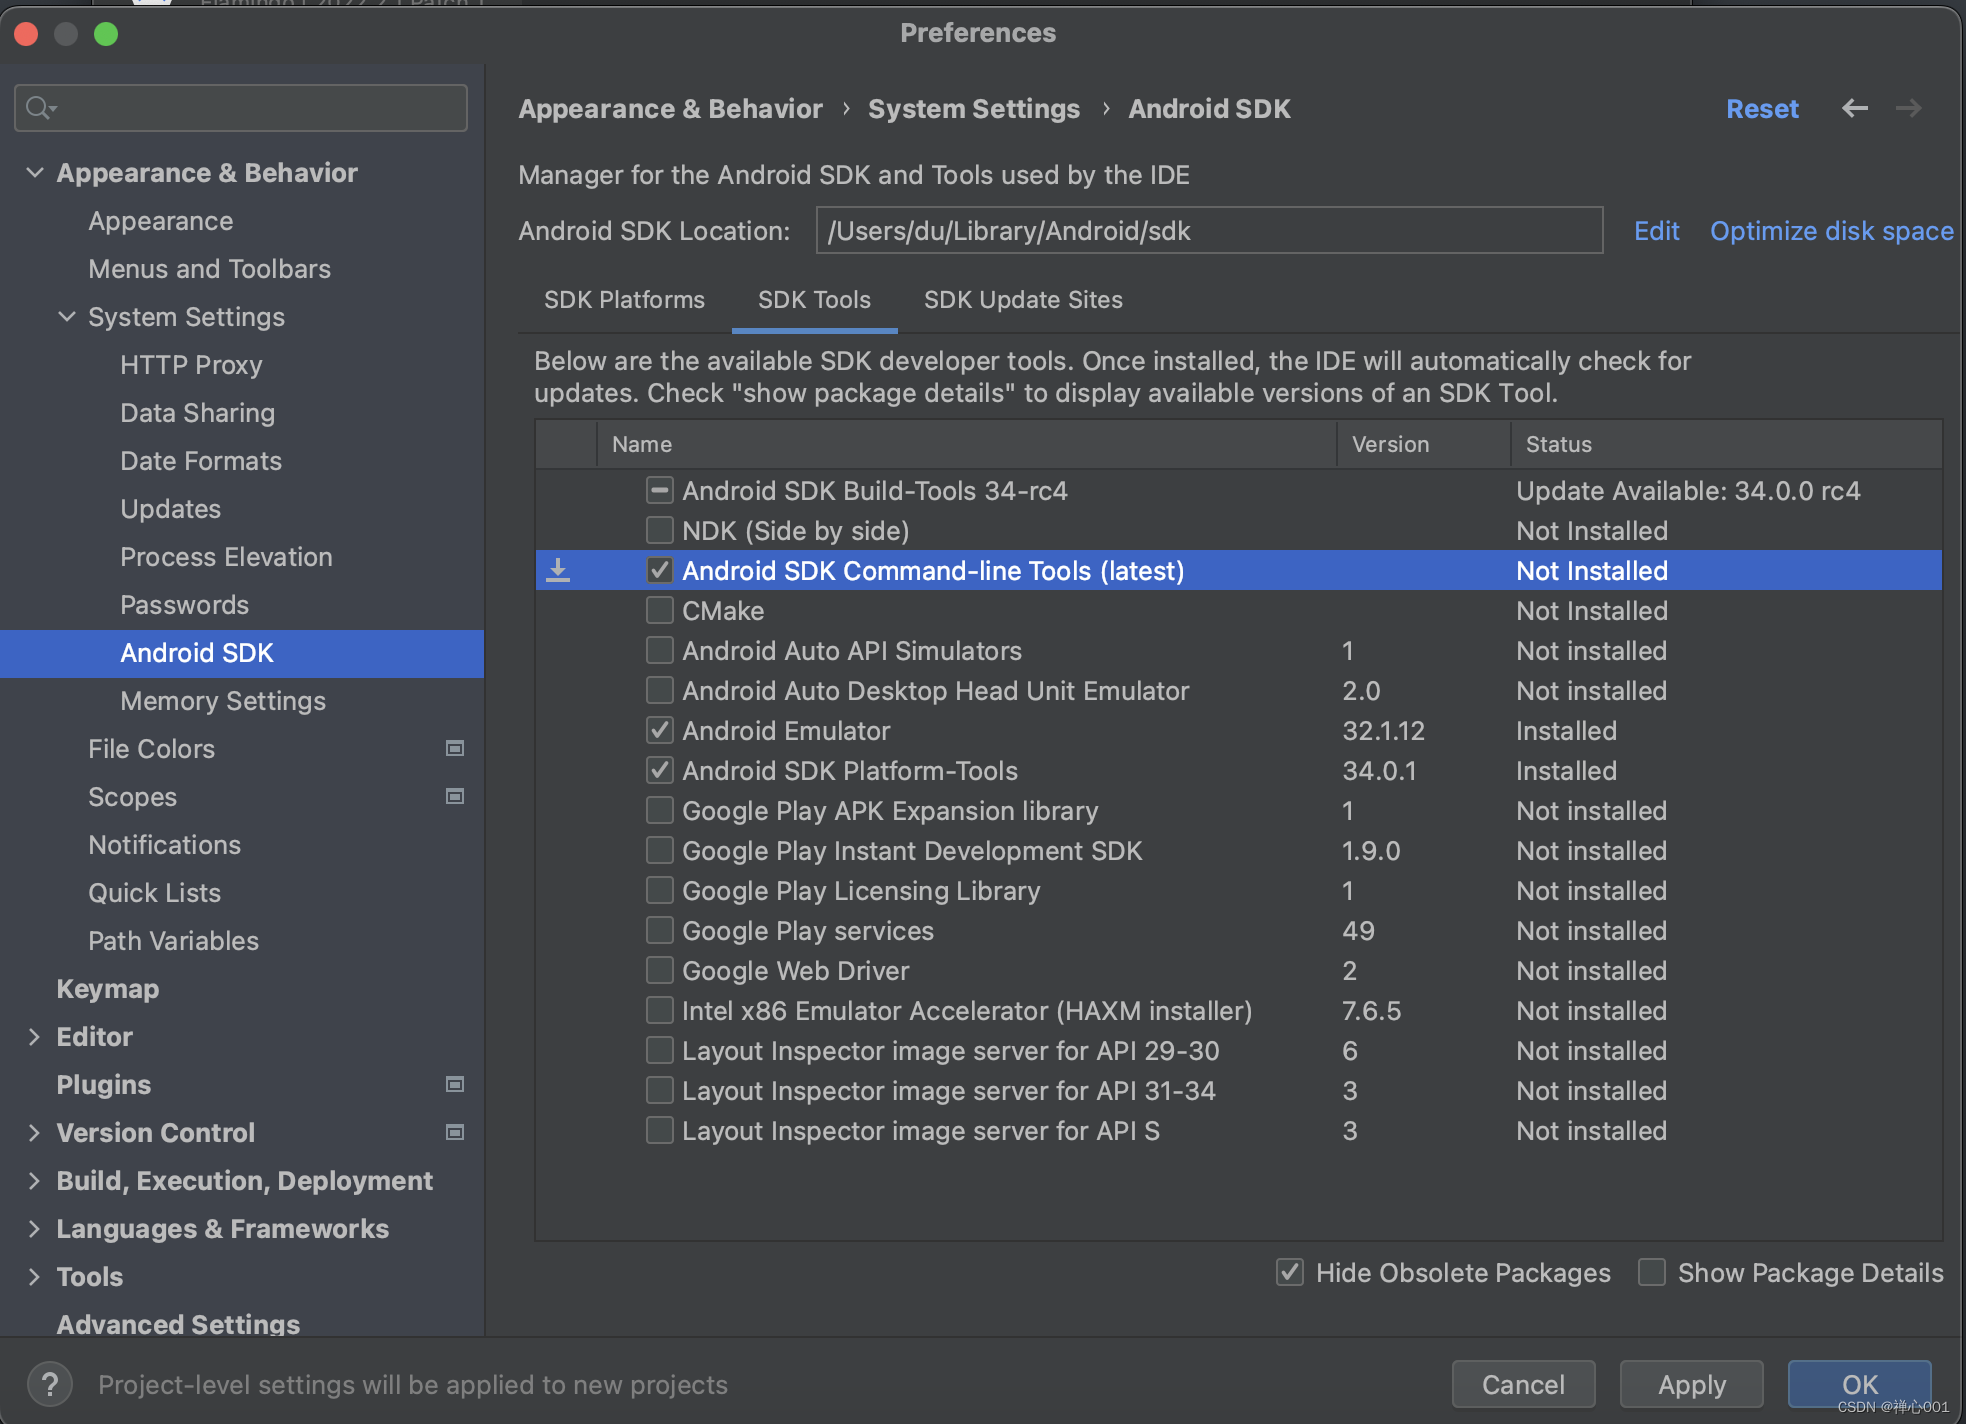Switch to the SDK Platforms tab
Image resolution: width=1966 pixels, height=1424 pixels.
623,299
